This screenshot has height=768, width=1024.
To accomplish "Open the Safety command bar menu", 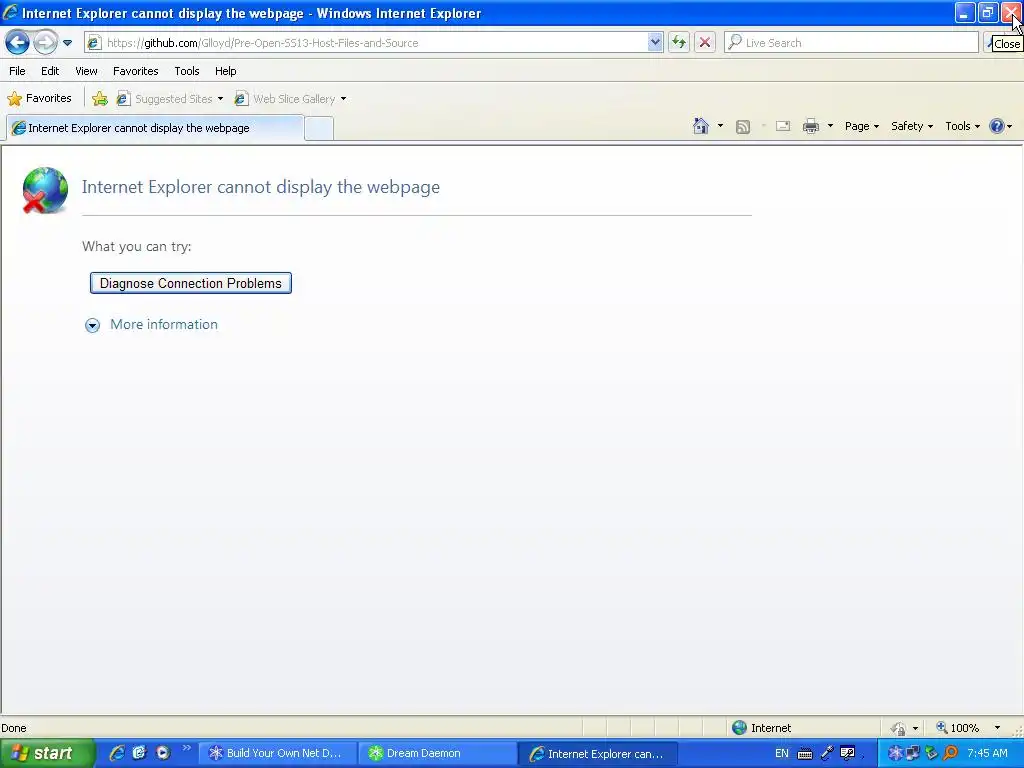I will tap(912, 126).
